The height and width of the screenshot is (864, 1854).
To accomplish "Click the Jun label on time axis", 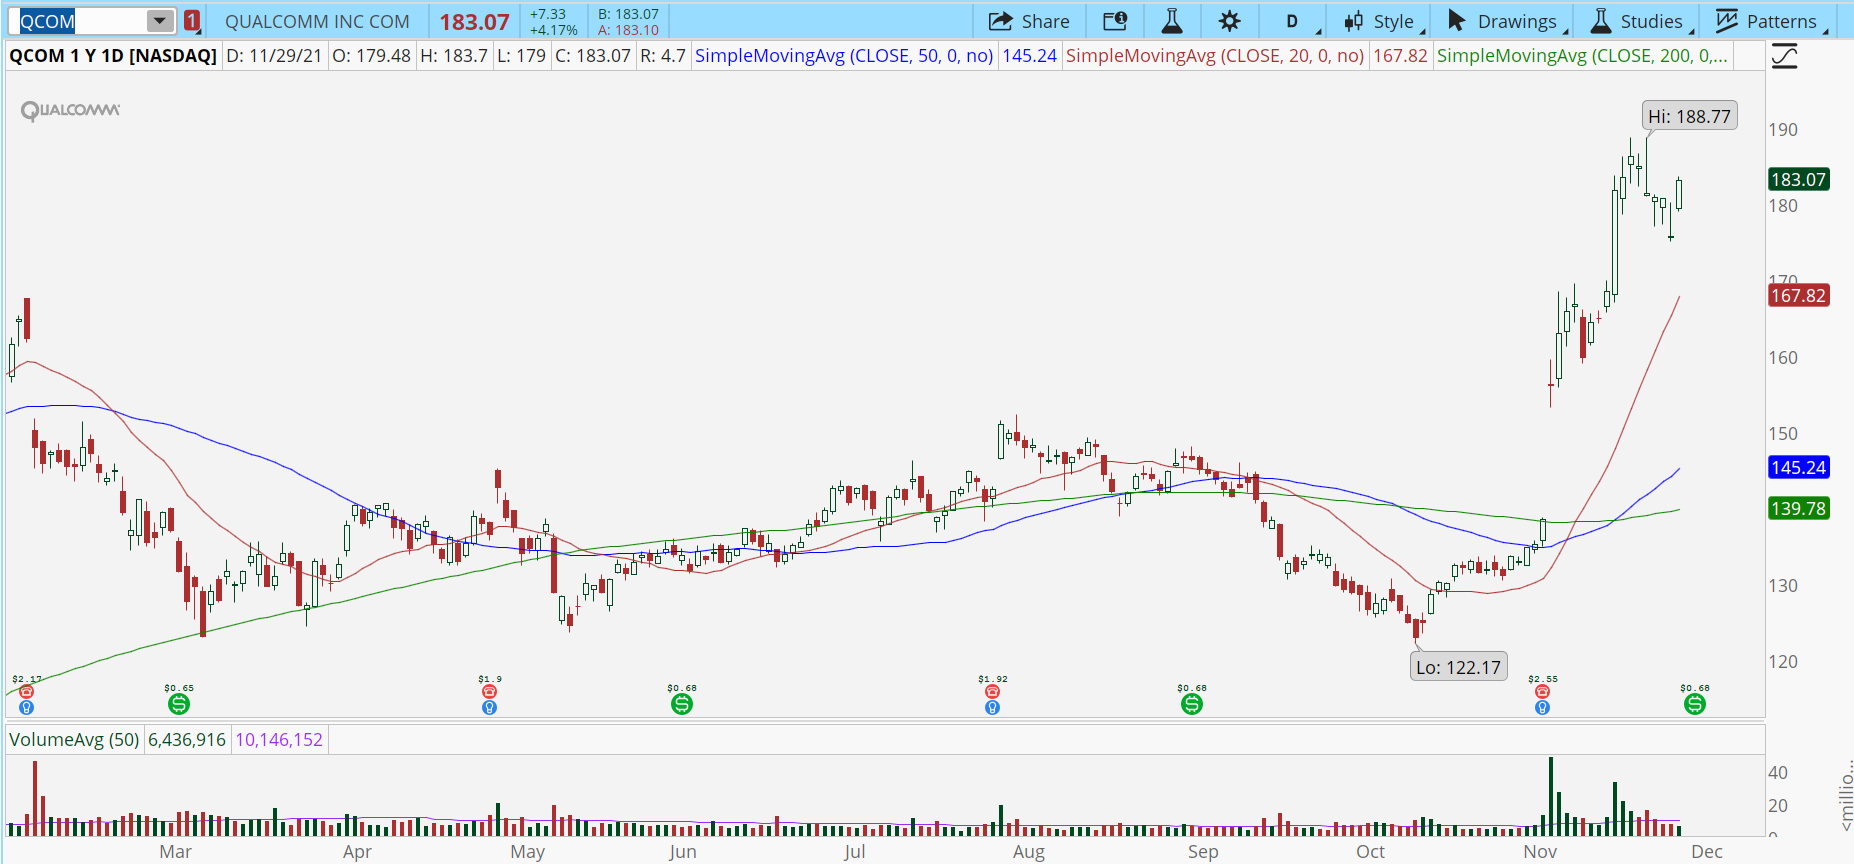I will coord(683,851).
